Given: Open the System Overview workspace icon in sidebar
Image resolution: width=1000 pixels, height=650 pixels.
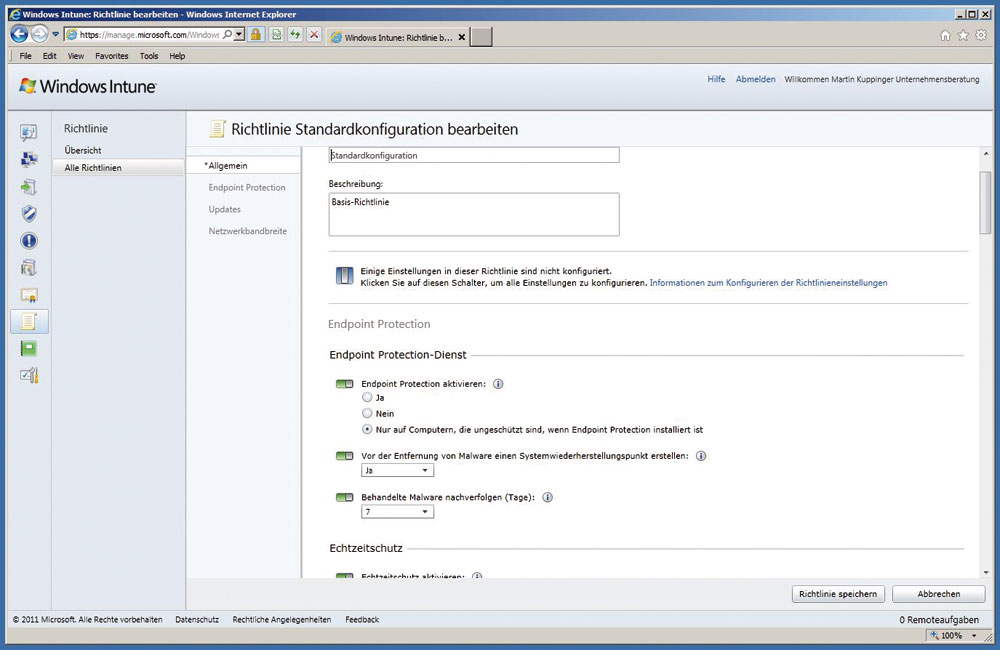Looking at the screenshot, I should [x=29, y=132].
